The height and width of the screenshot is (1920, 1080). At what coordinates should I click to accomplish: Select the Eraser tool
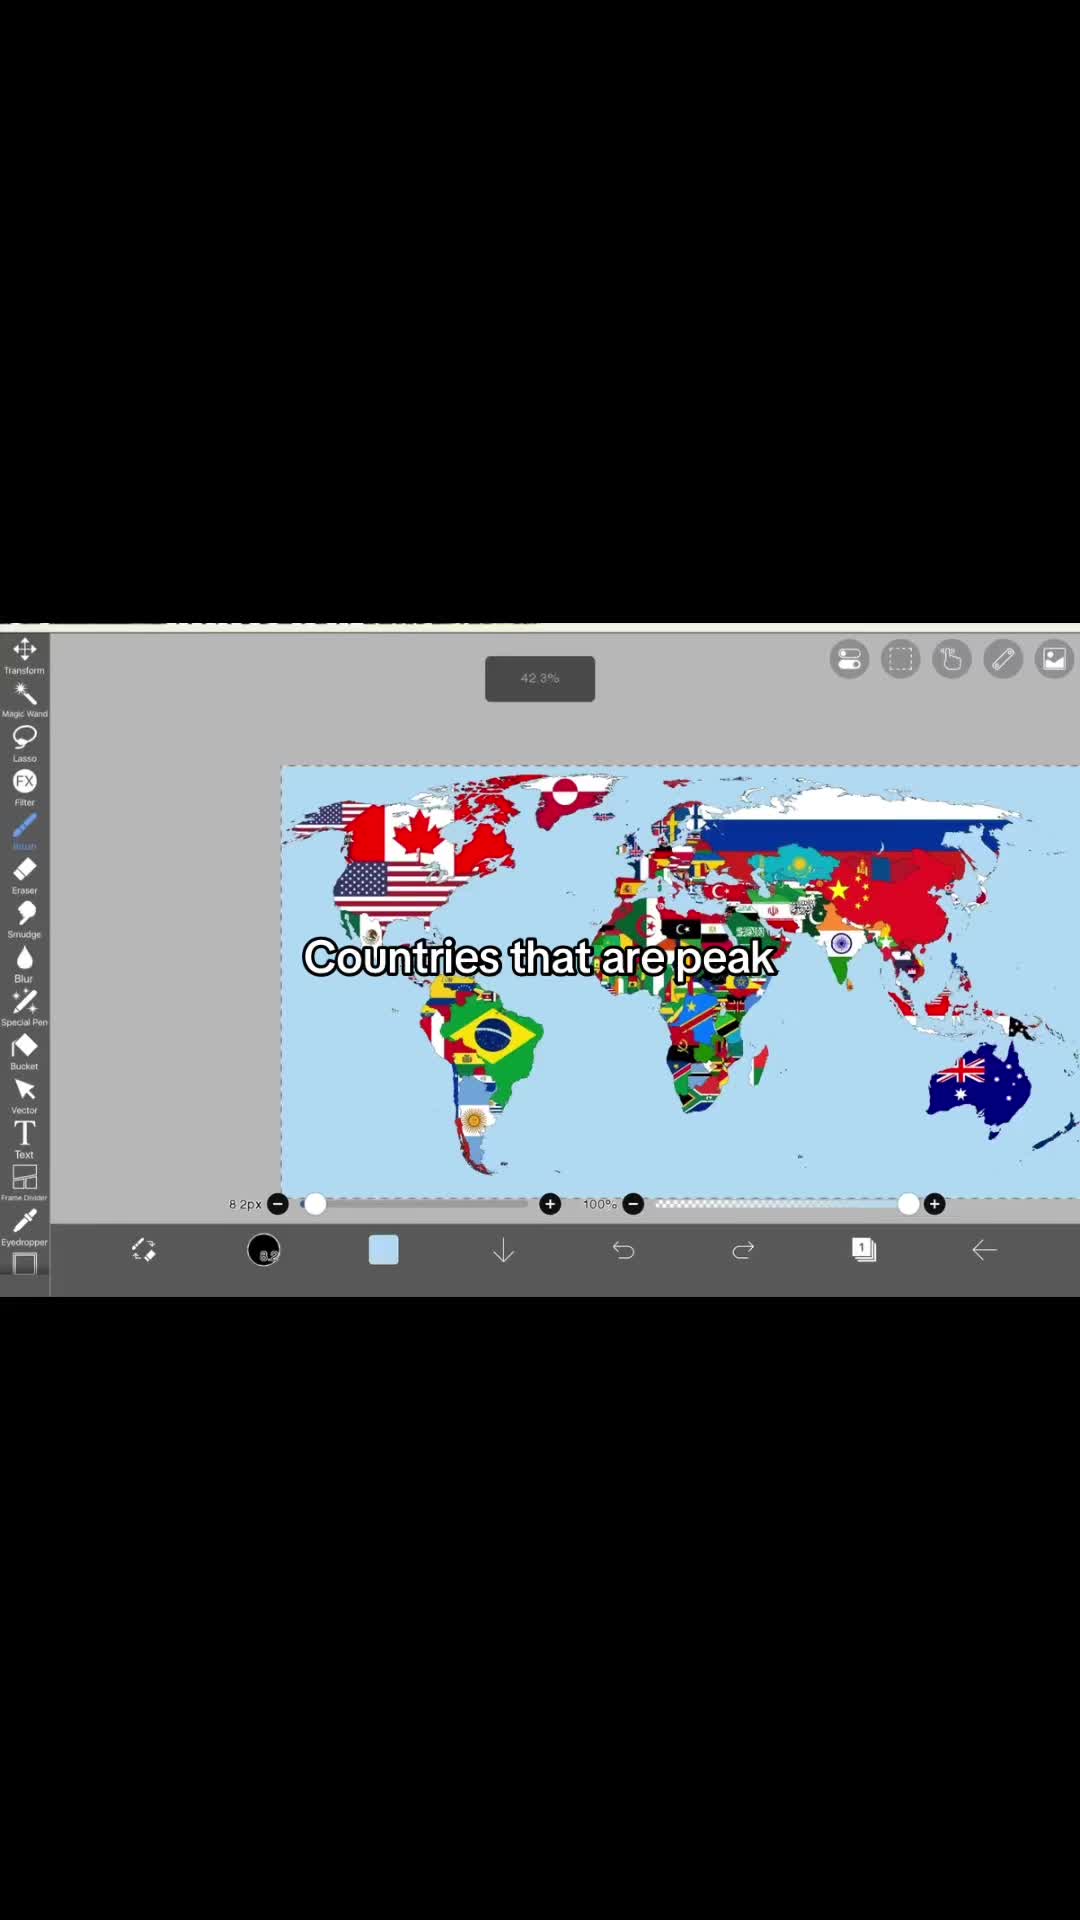[x=24, y=875]
